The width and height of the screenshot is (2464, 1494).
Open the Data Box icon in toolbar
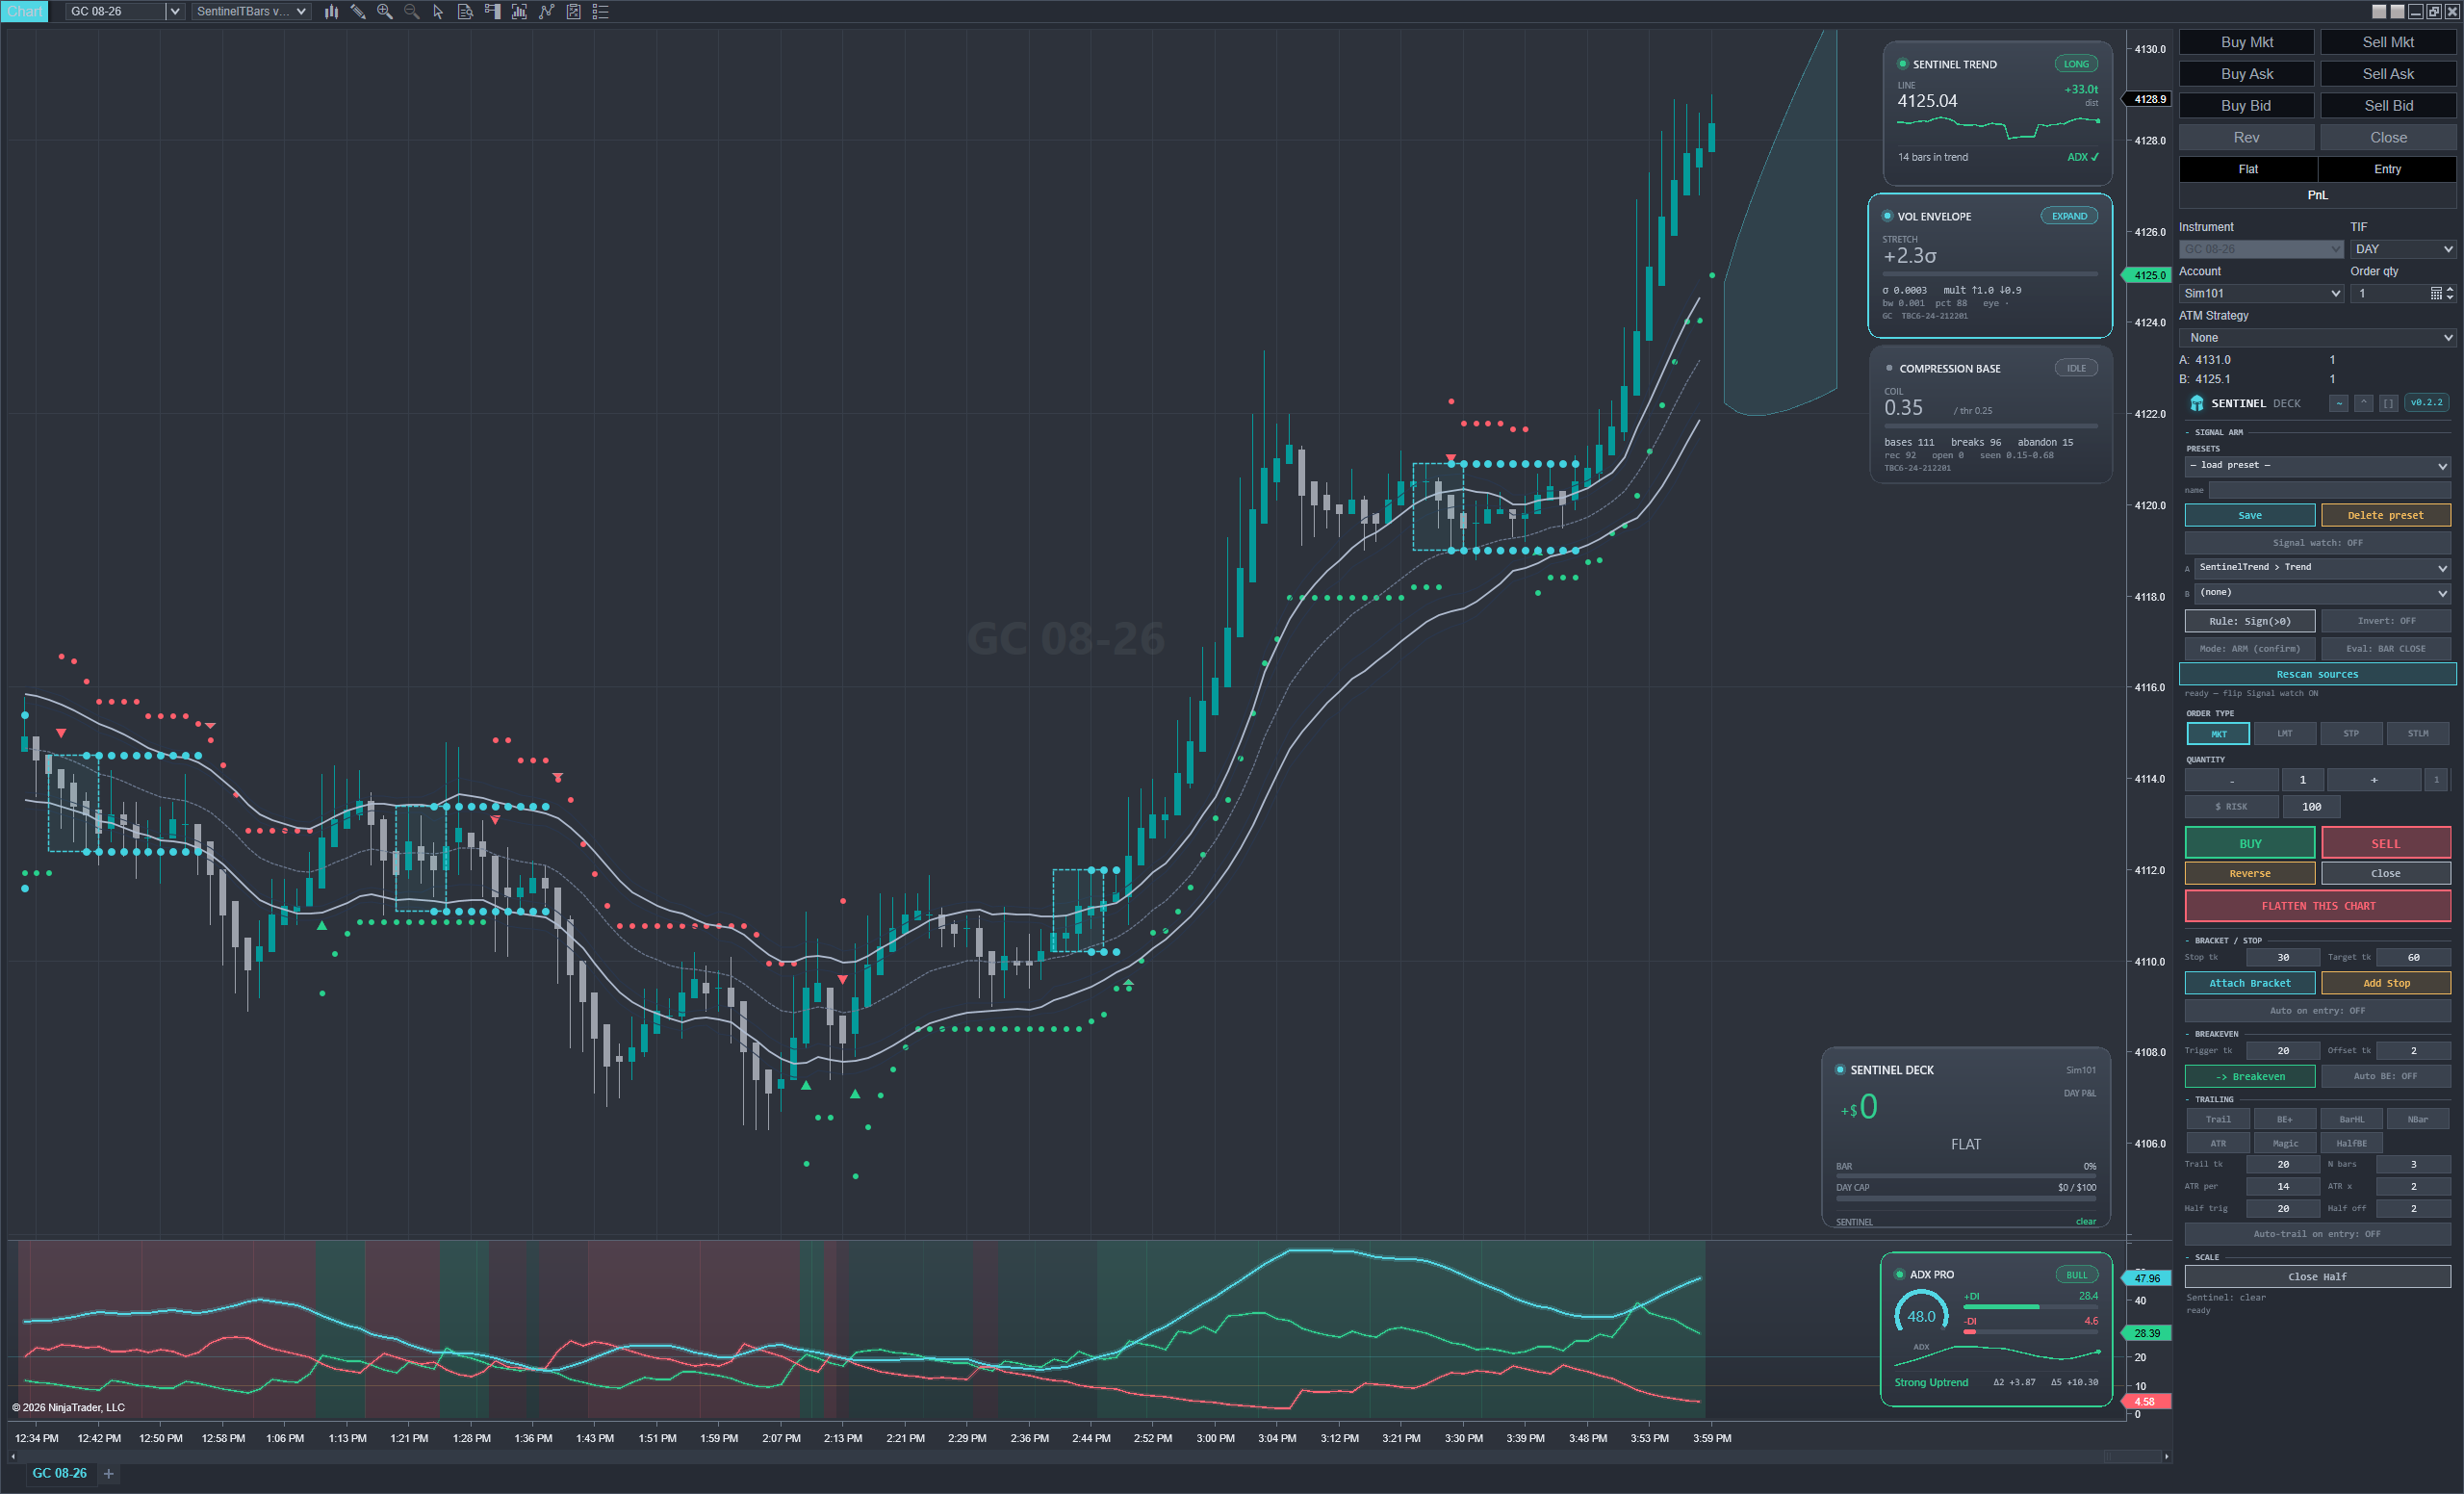465,12
